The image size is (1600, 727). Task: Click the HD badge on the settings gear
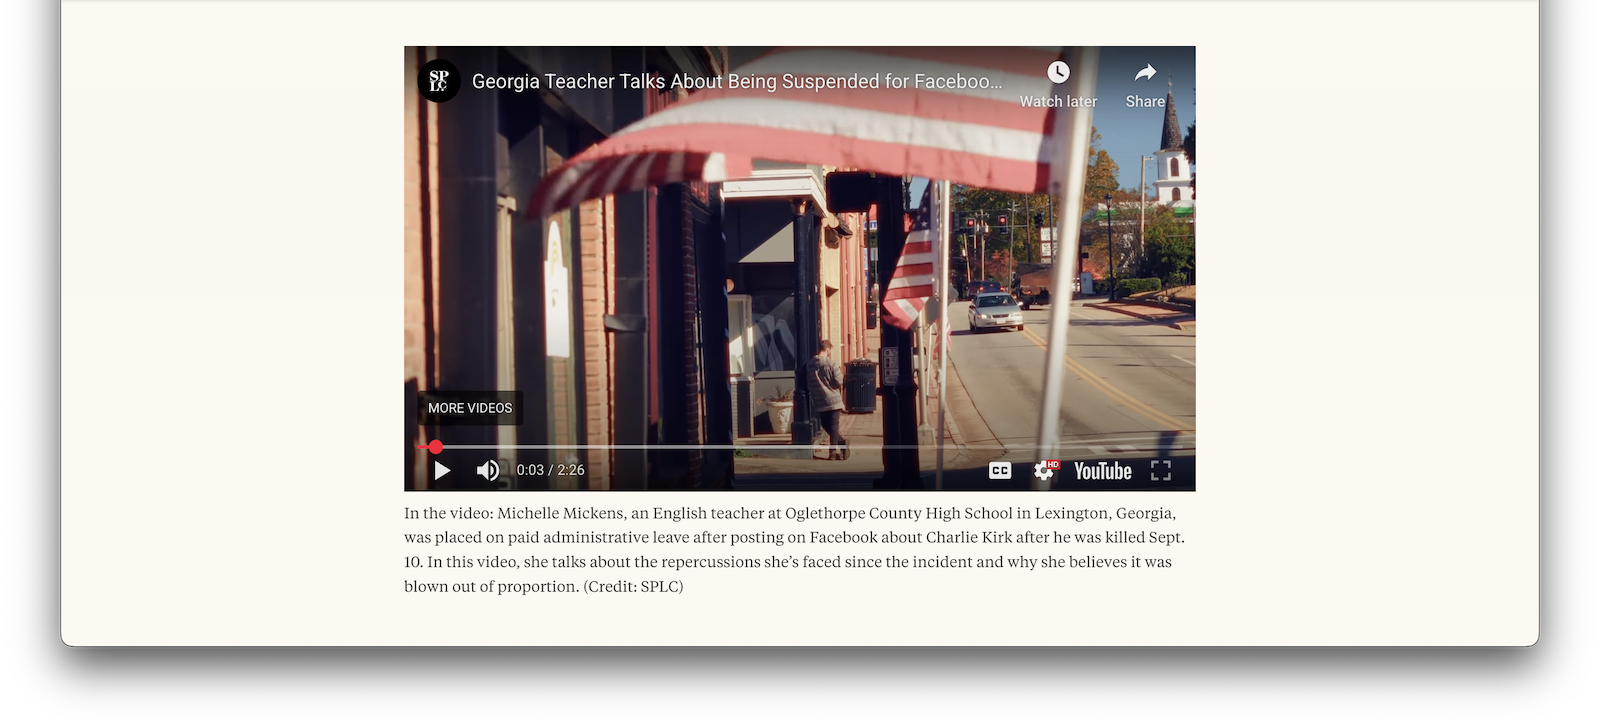(x=1053, y=464)
